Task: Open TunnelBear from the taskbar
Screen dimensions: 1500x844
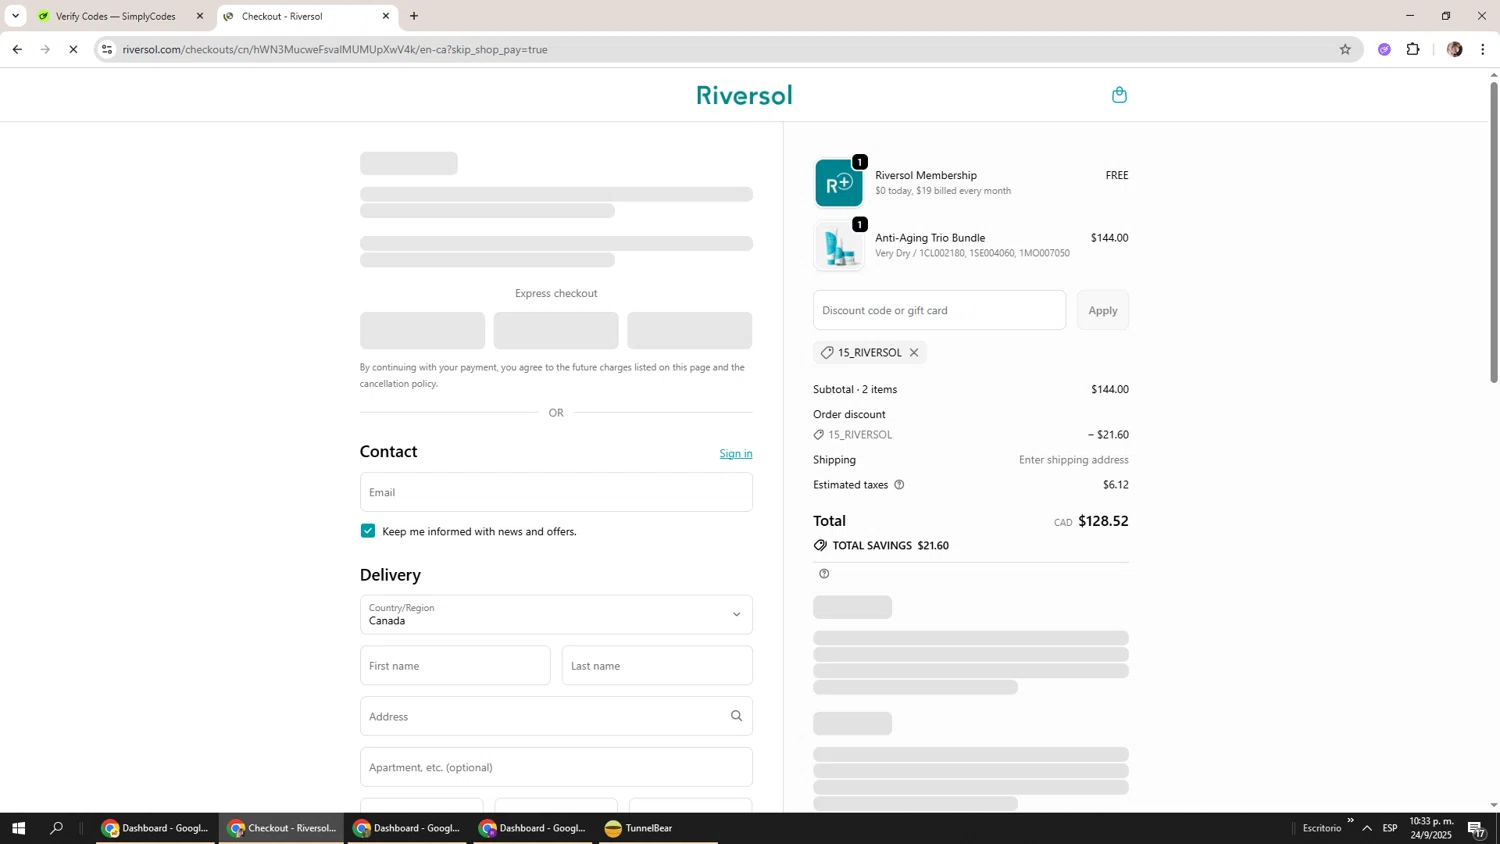Action: (659, 828)
